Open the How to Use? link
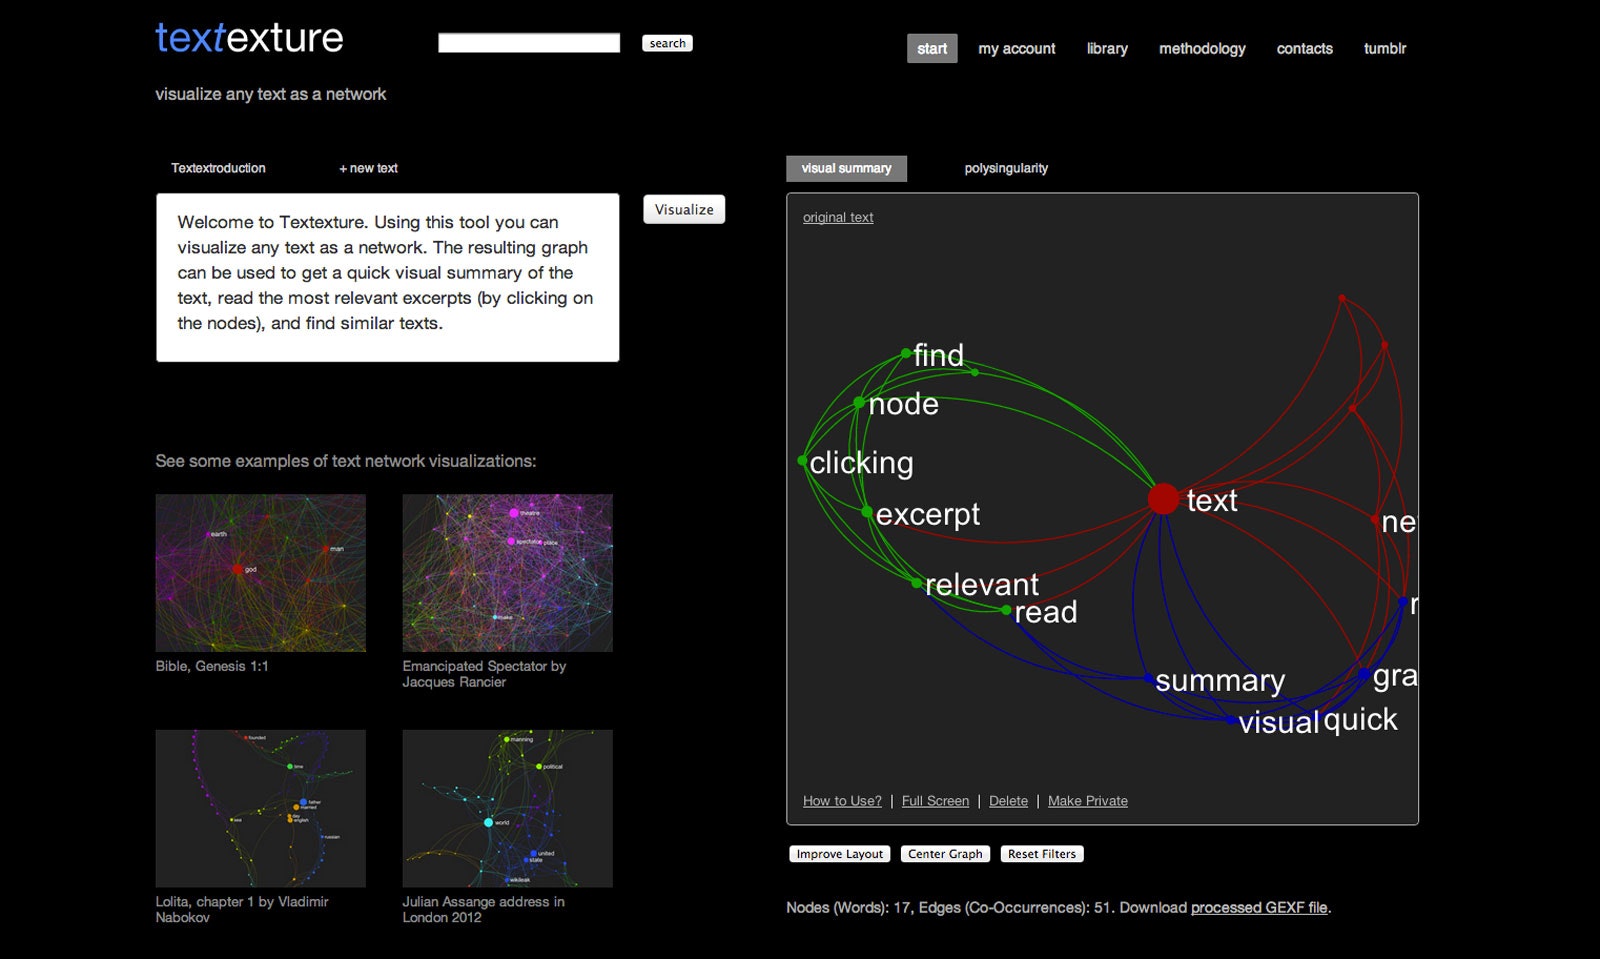Viewport: 1600px width, 959px height. point(842,801)
